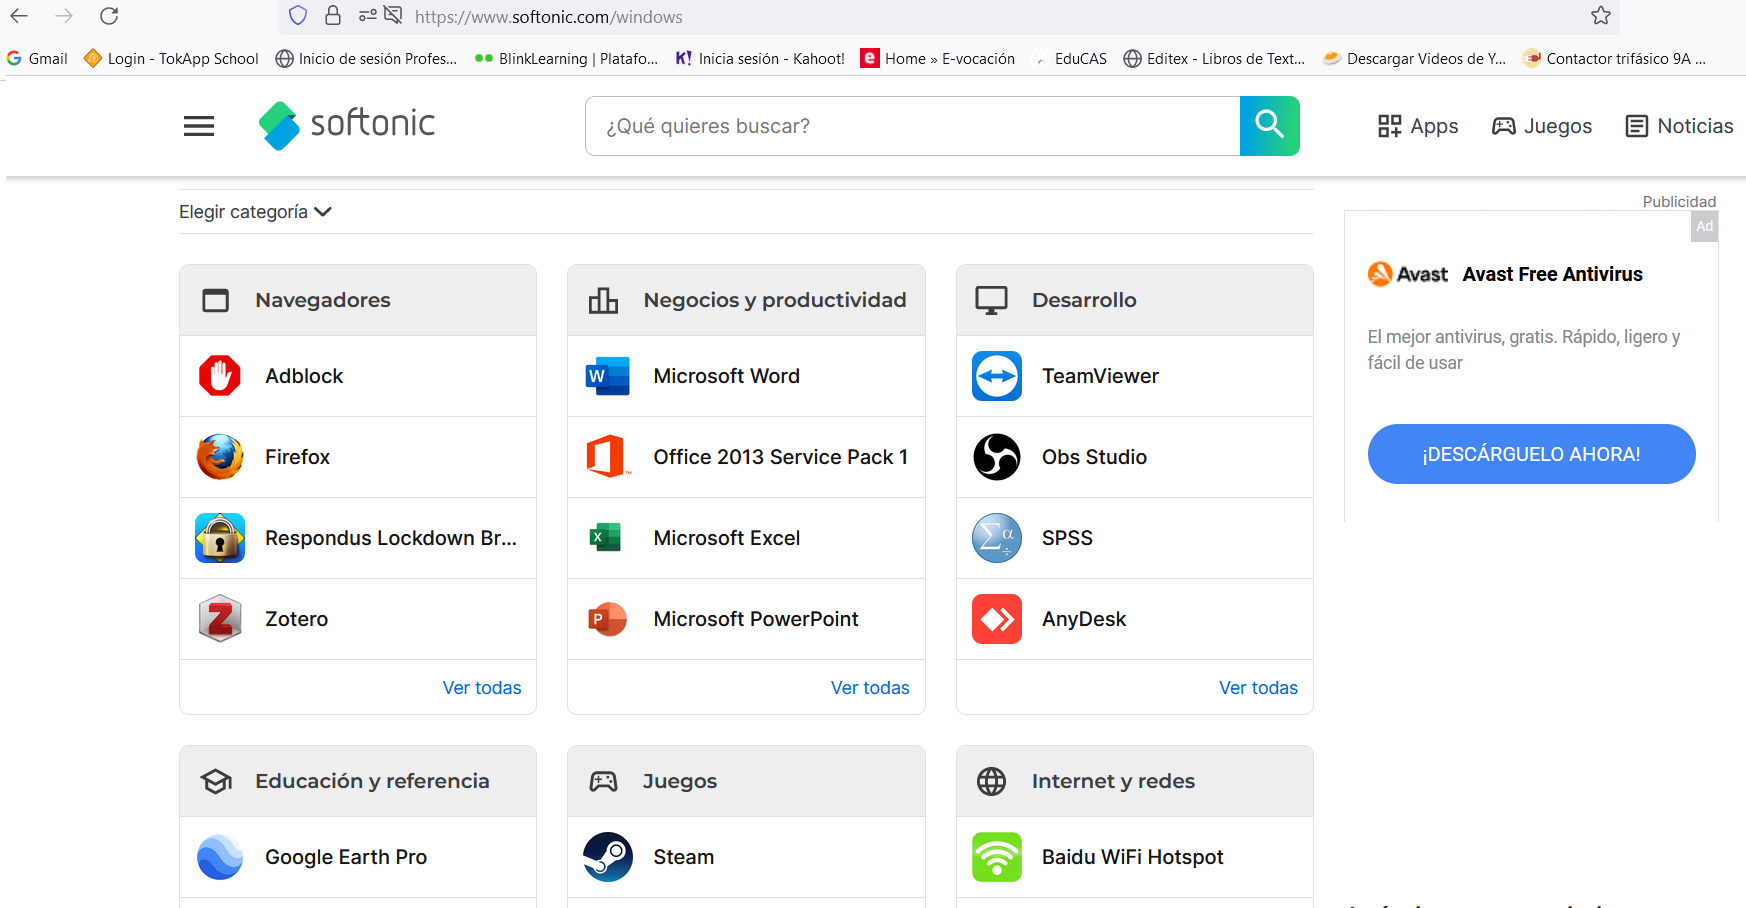Viewport: 1746px width, 908px height.
Task: Open the Juegos header menu item
Action: click(x=1541, y=126)
